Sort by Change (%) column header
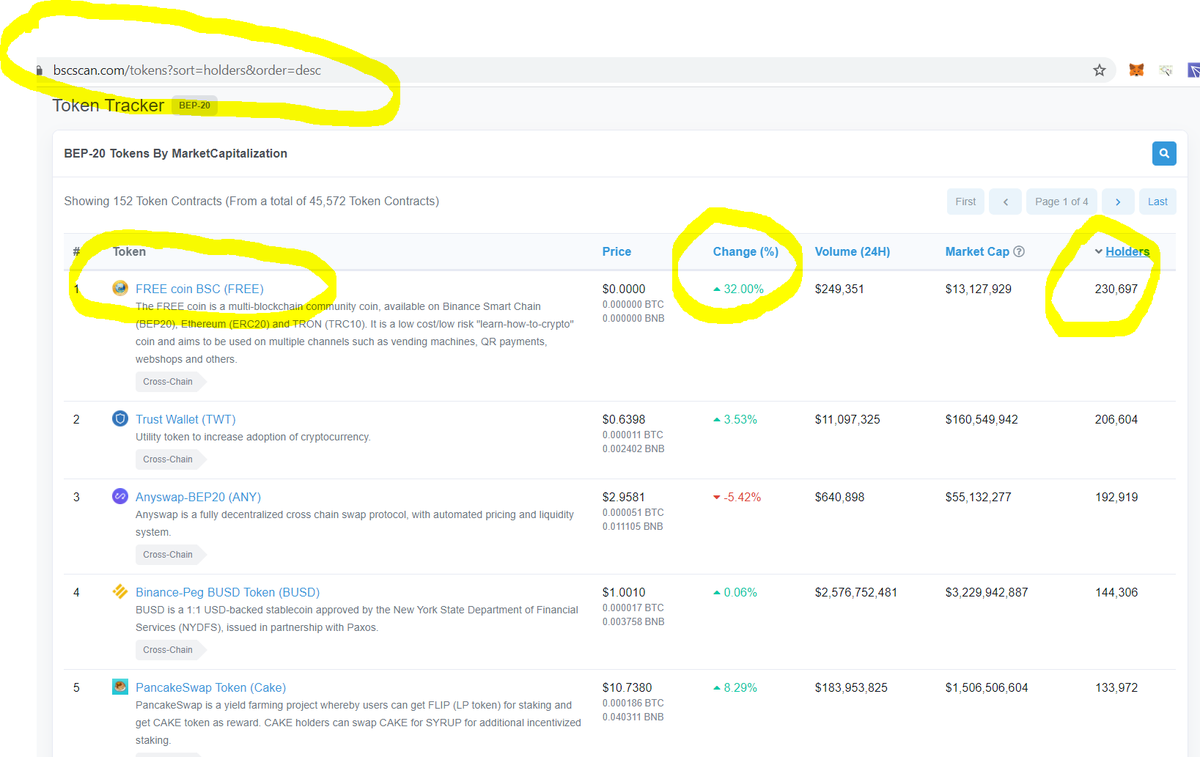 pyautogui.click(x=745, y=252)
